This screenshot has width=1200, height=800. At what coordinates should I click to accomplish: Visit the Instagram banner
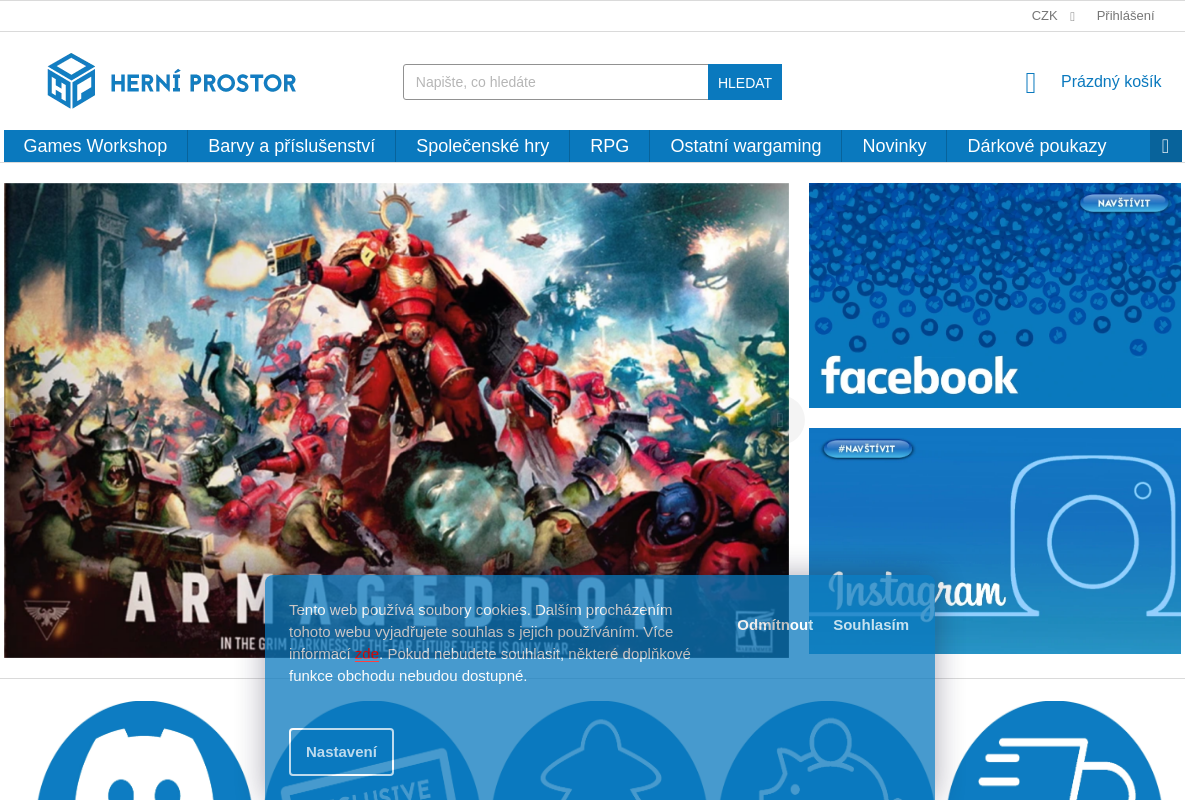click(995, 541)
